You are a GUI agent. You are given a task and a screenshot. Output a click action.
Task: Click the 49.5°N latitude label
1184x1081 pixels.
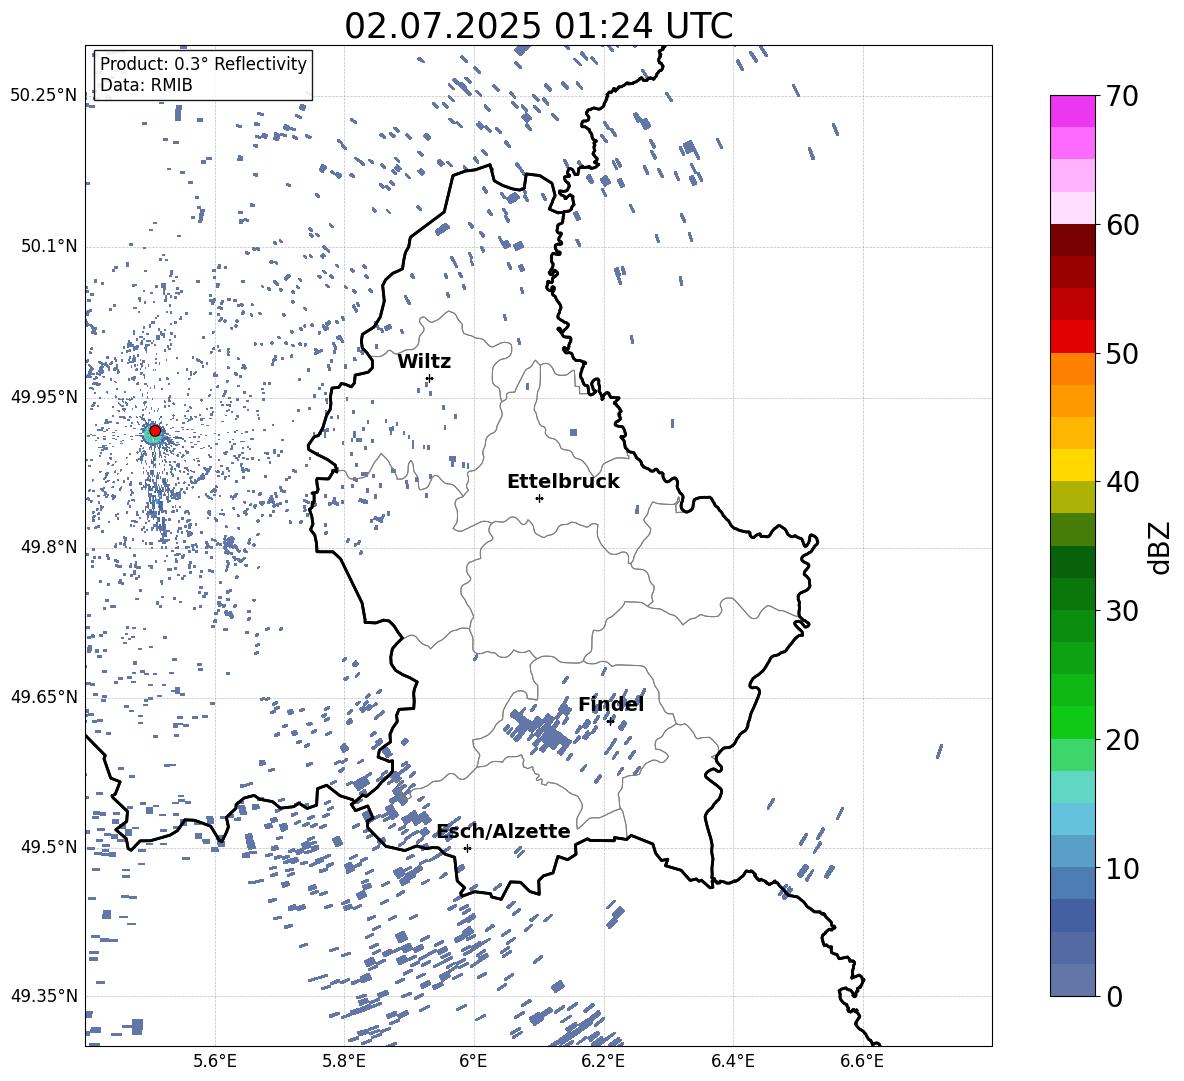tap(49, 846)
